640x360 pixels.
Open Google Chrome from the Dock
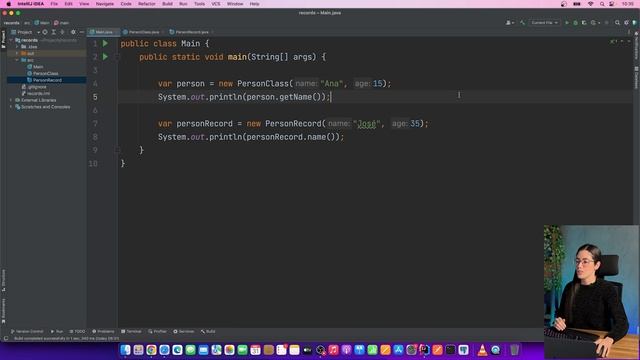click(151, 350)
